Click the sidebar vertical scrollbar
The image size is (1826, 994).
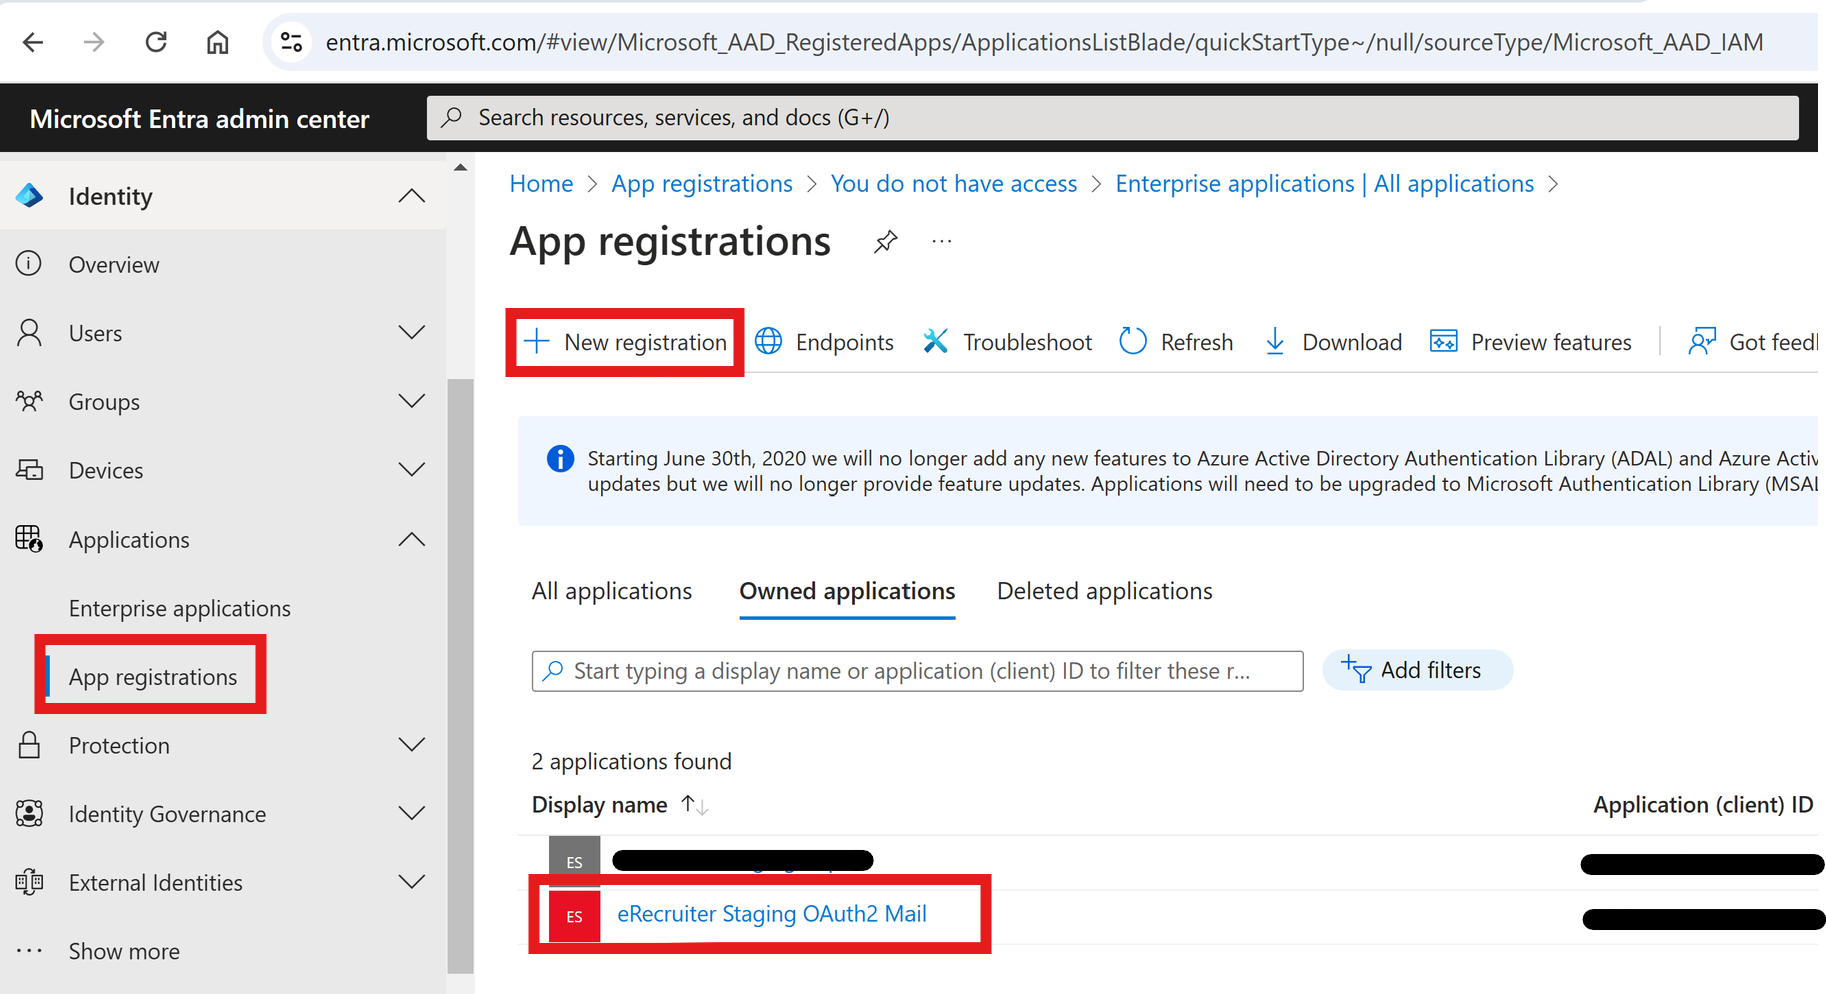point(460,676)
